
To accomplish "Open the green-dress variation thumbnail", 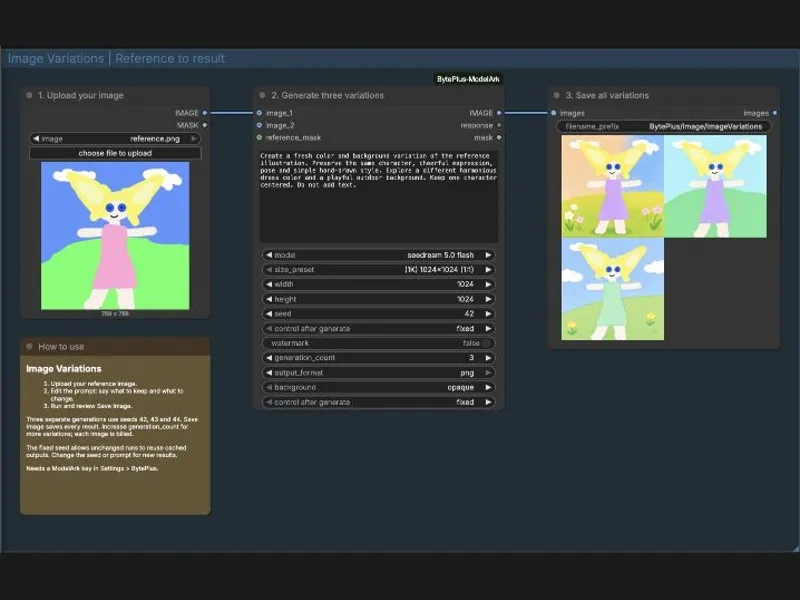I will coord(612,289).
